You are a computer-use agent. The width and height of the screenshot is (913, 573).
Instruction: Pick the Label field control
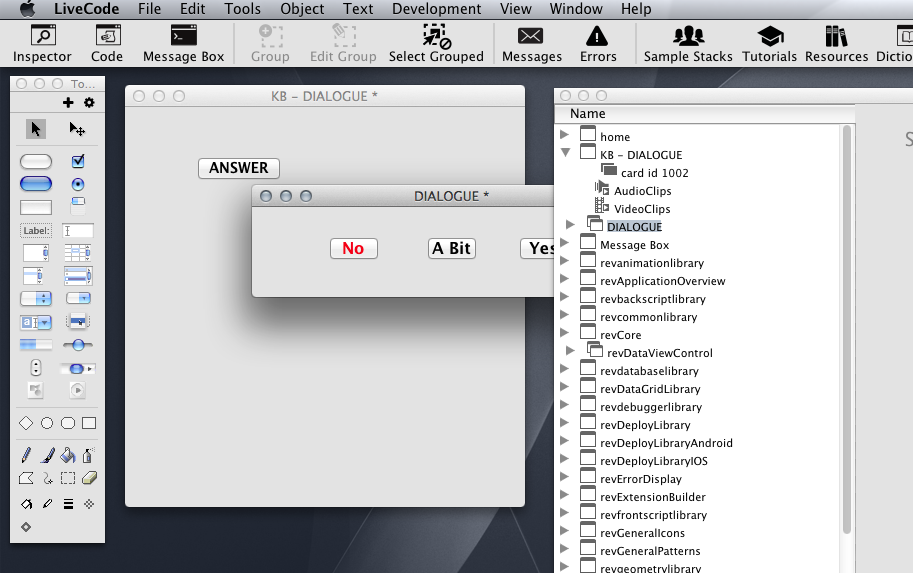pyautogui.click(x=36, y=231)
